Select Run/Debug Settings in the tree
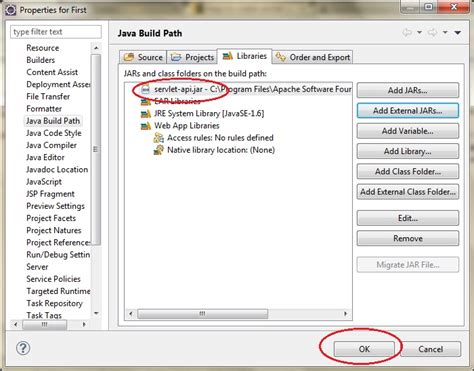The image size is (474, 371). click(58, 255)
